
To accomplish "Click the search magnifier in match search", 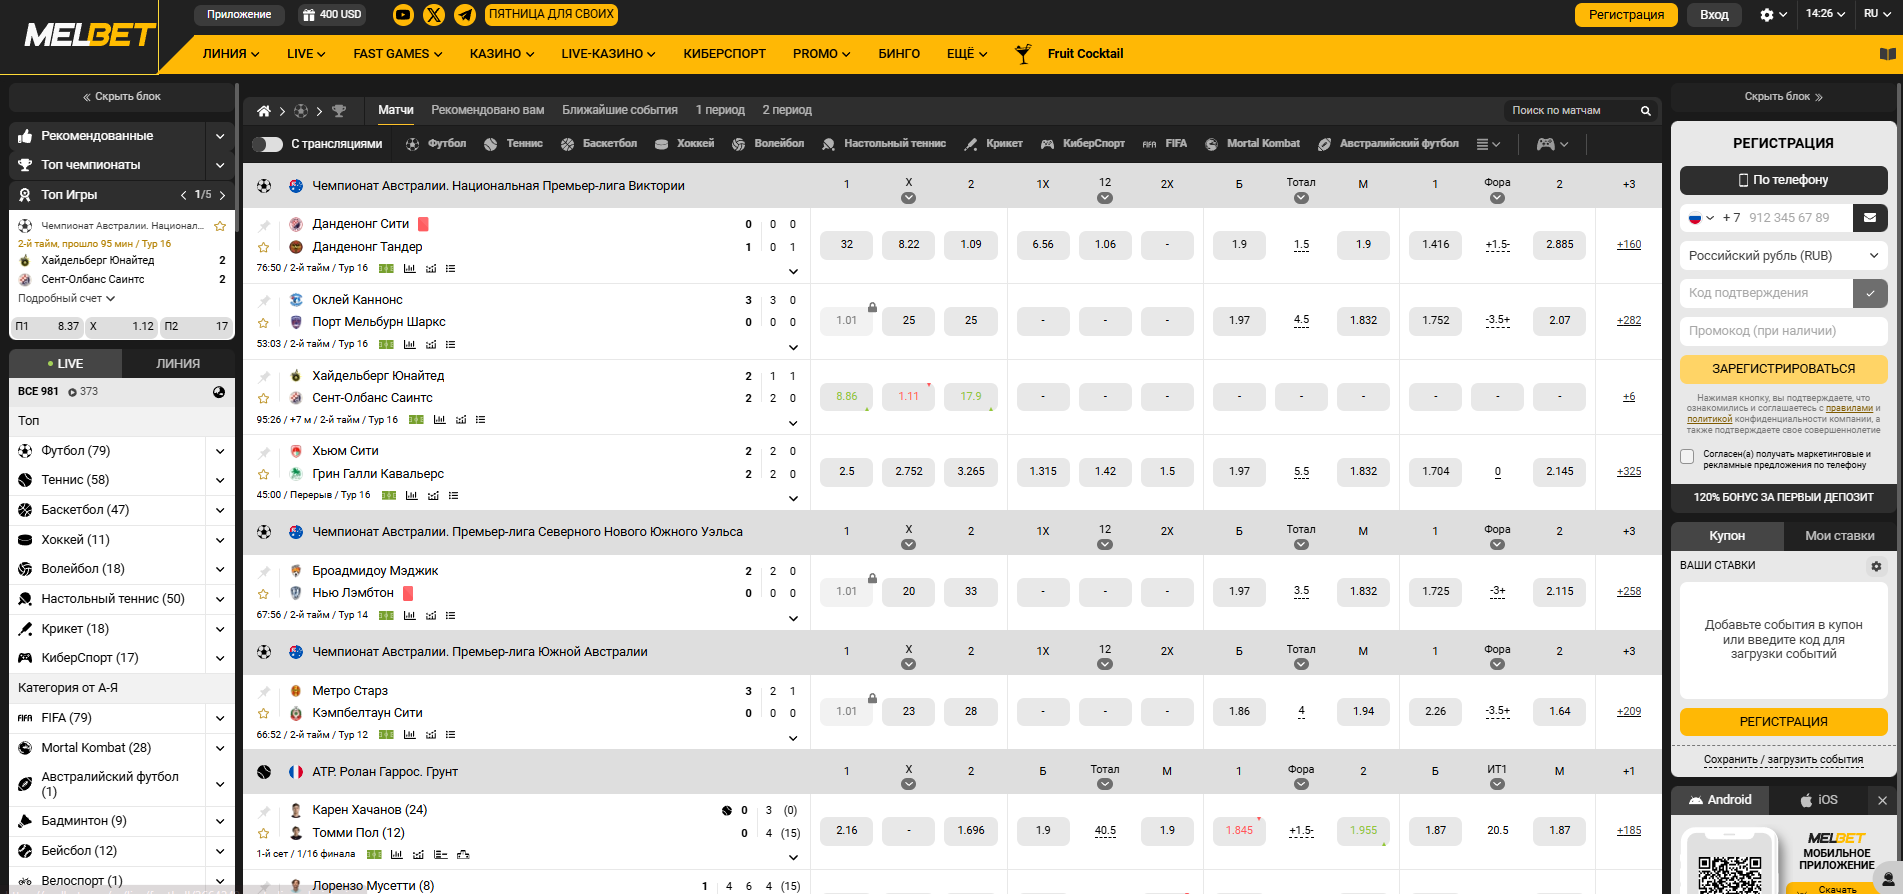I will click(1645, 111).
